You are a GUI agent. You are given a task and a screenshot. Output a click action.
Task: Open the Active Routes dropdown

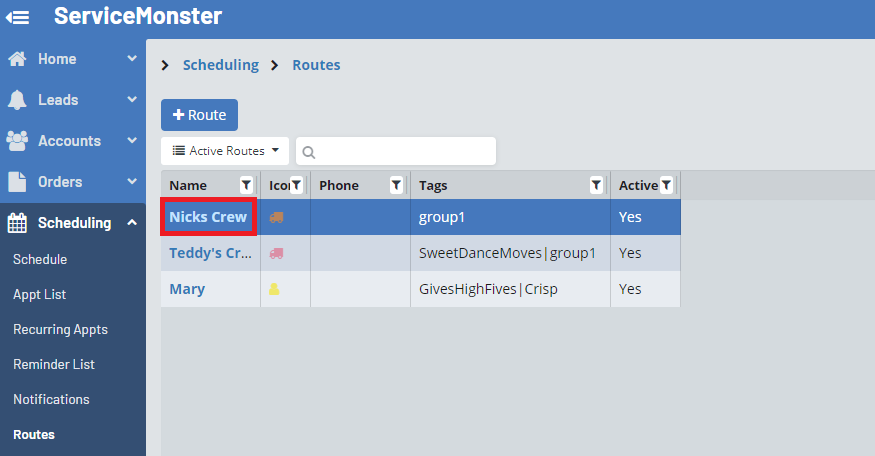225,151
